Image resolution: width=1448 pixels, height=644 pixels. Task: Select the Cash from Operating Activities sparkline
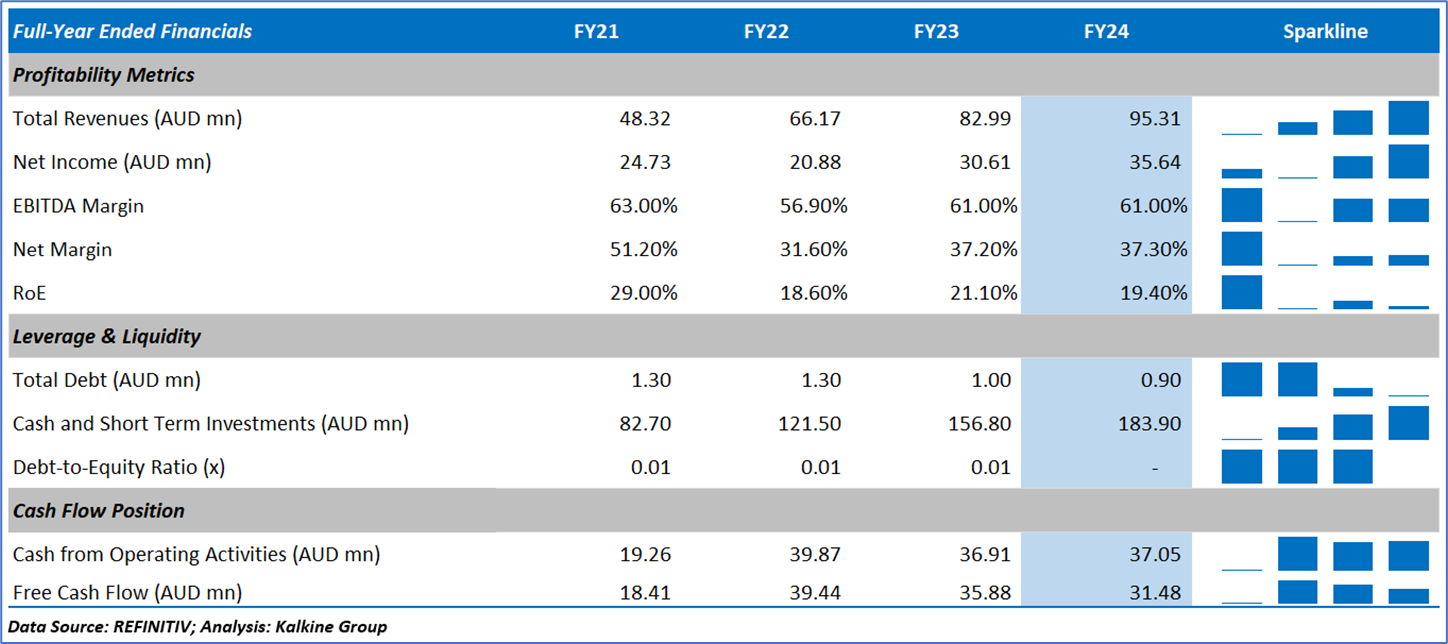tap(1325, 555)
